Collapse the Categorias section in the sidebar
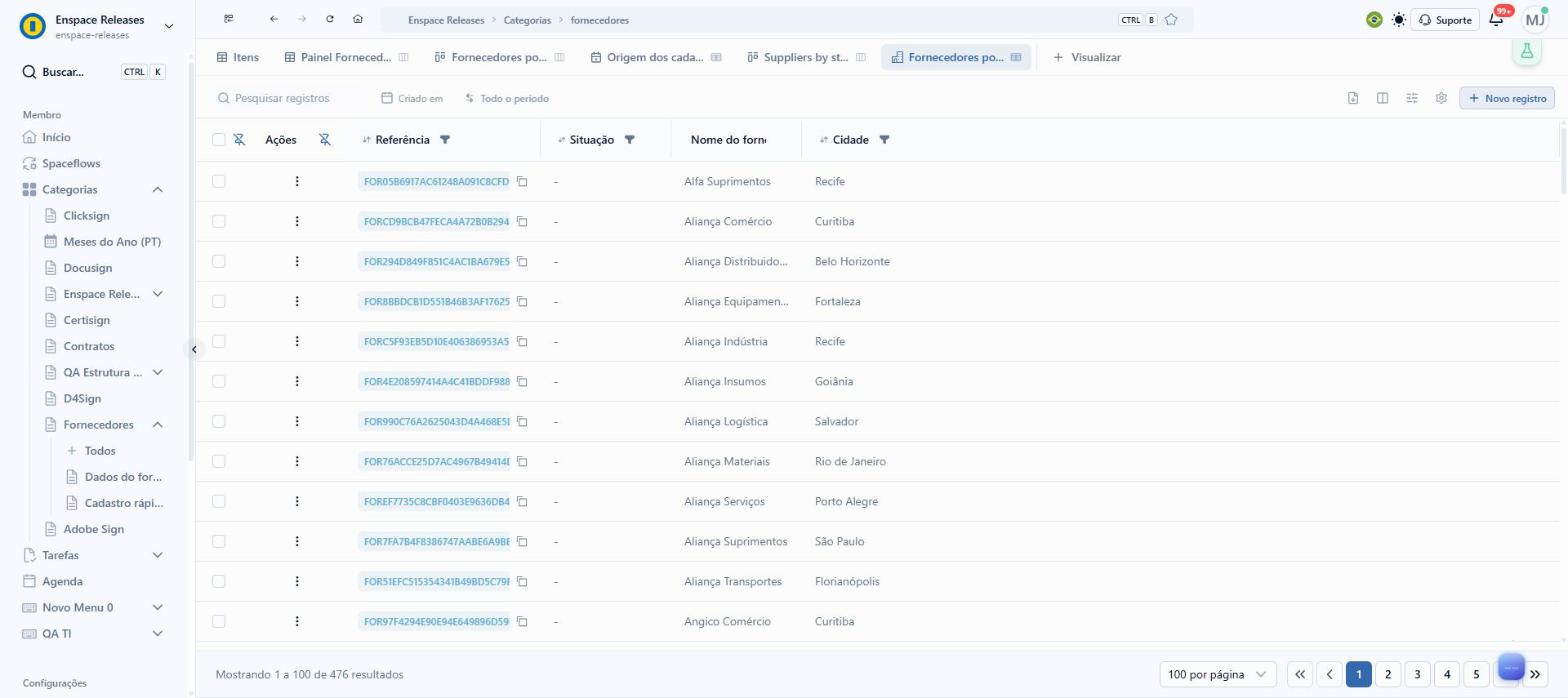 pos(157,190)
